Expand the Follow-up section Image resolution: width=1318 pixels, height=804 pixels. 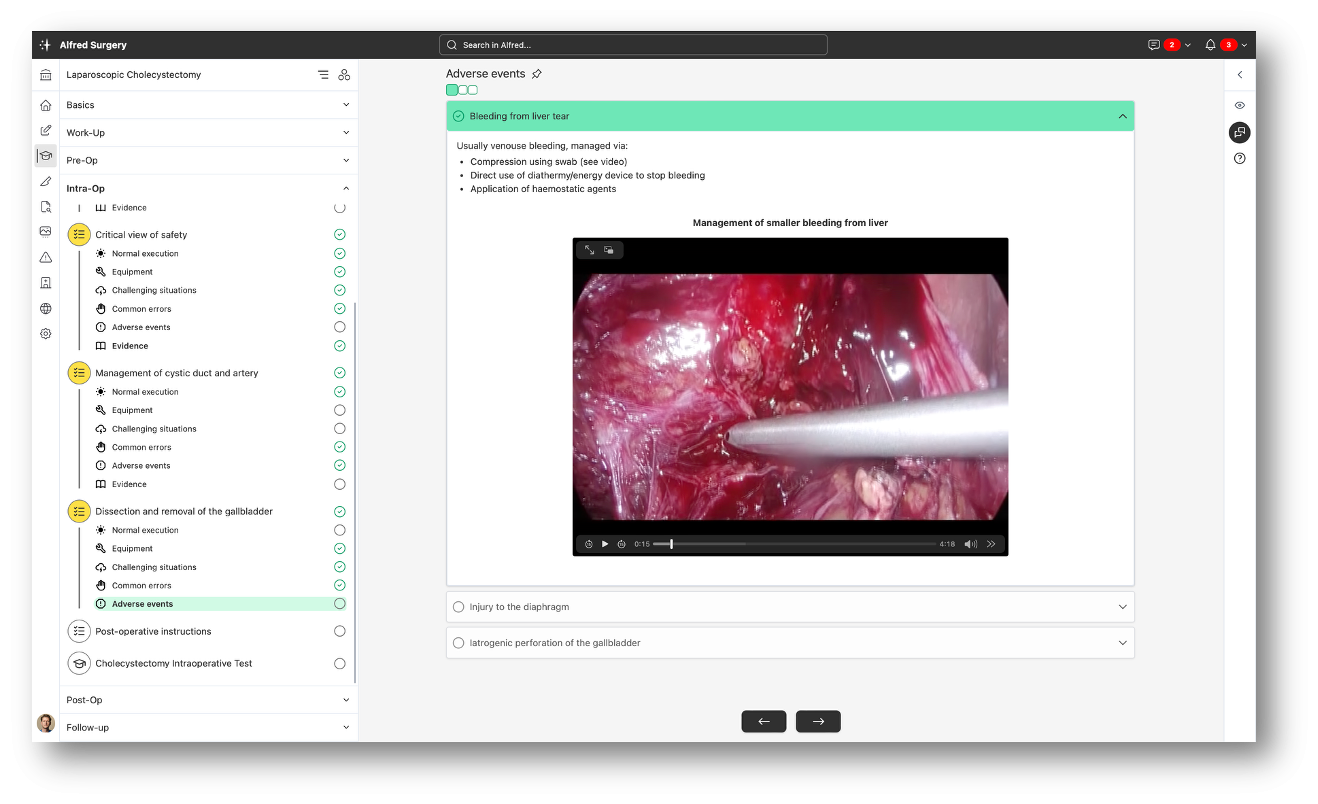(x=346, y=727)
